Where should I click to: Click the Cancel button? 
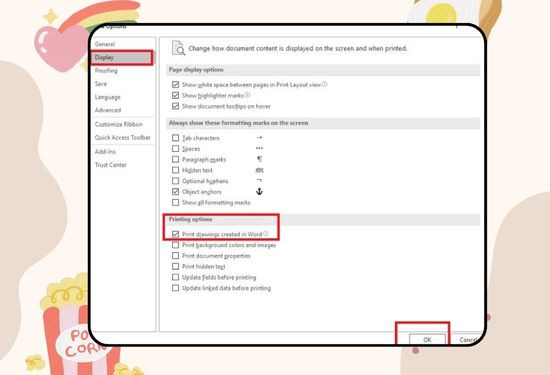[x=468, y=340]
